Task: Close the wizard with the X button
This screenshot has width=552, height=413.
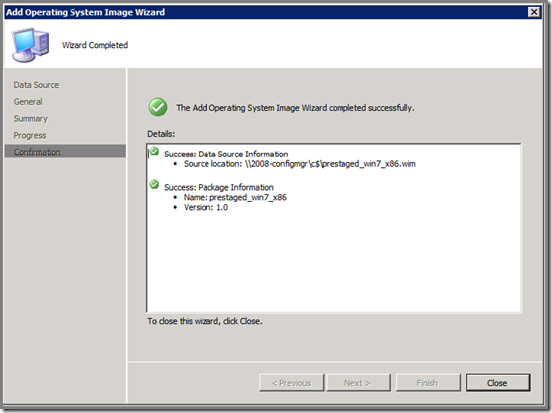Action: click(534, 12)
